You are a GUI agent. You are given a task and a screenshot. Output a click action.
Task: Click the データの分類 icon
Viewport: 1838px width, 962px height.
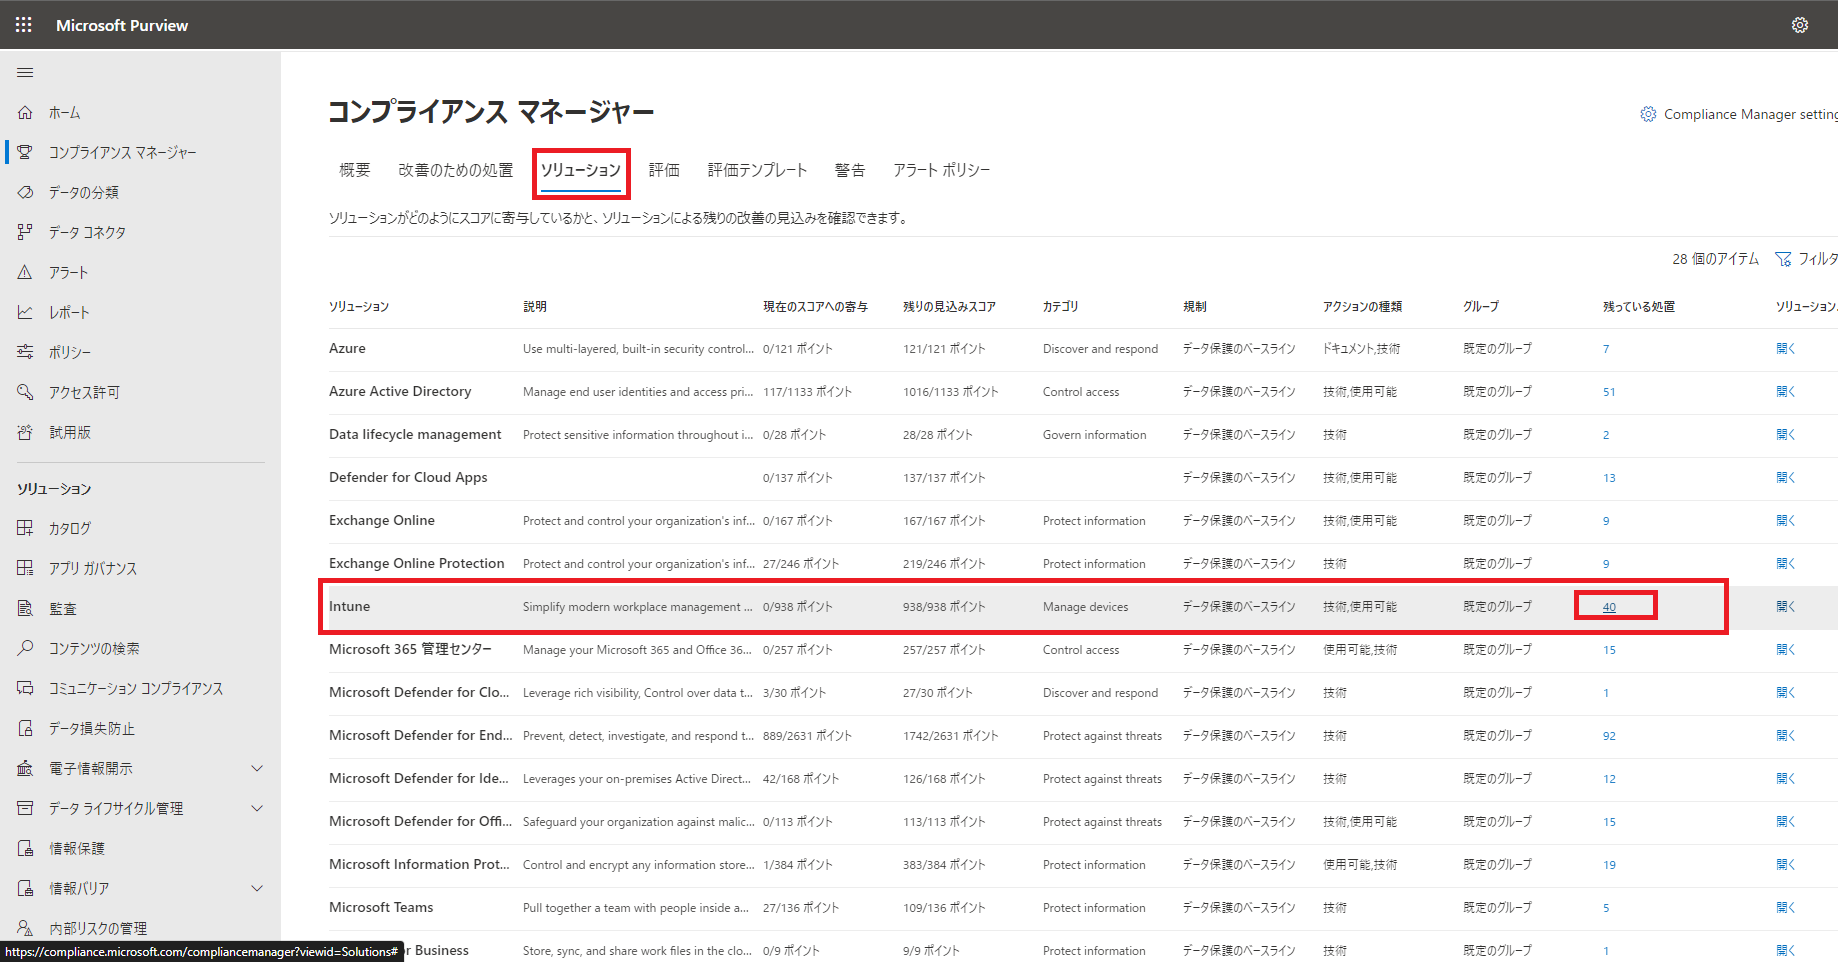25,192
